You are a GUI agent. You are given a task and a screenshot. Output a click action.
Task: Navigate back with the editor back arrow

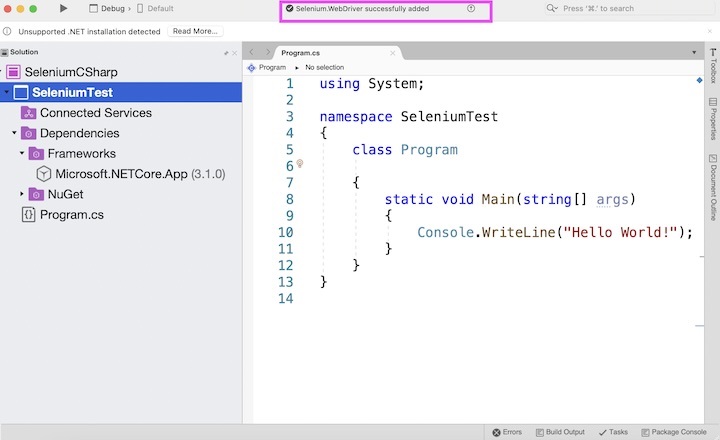click(251, 52)
